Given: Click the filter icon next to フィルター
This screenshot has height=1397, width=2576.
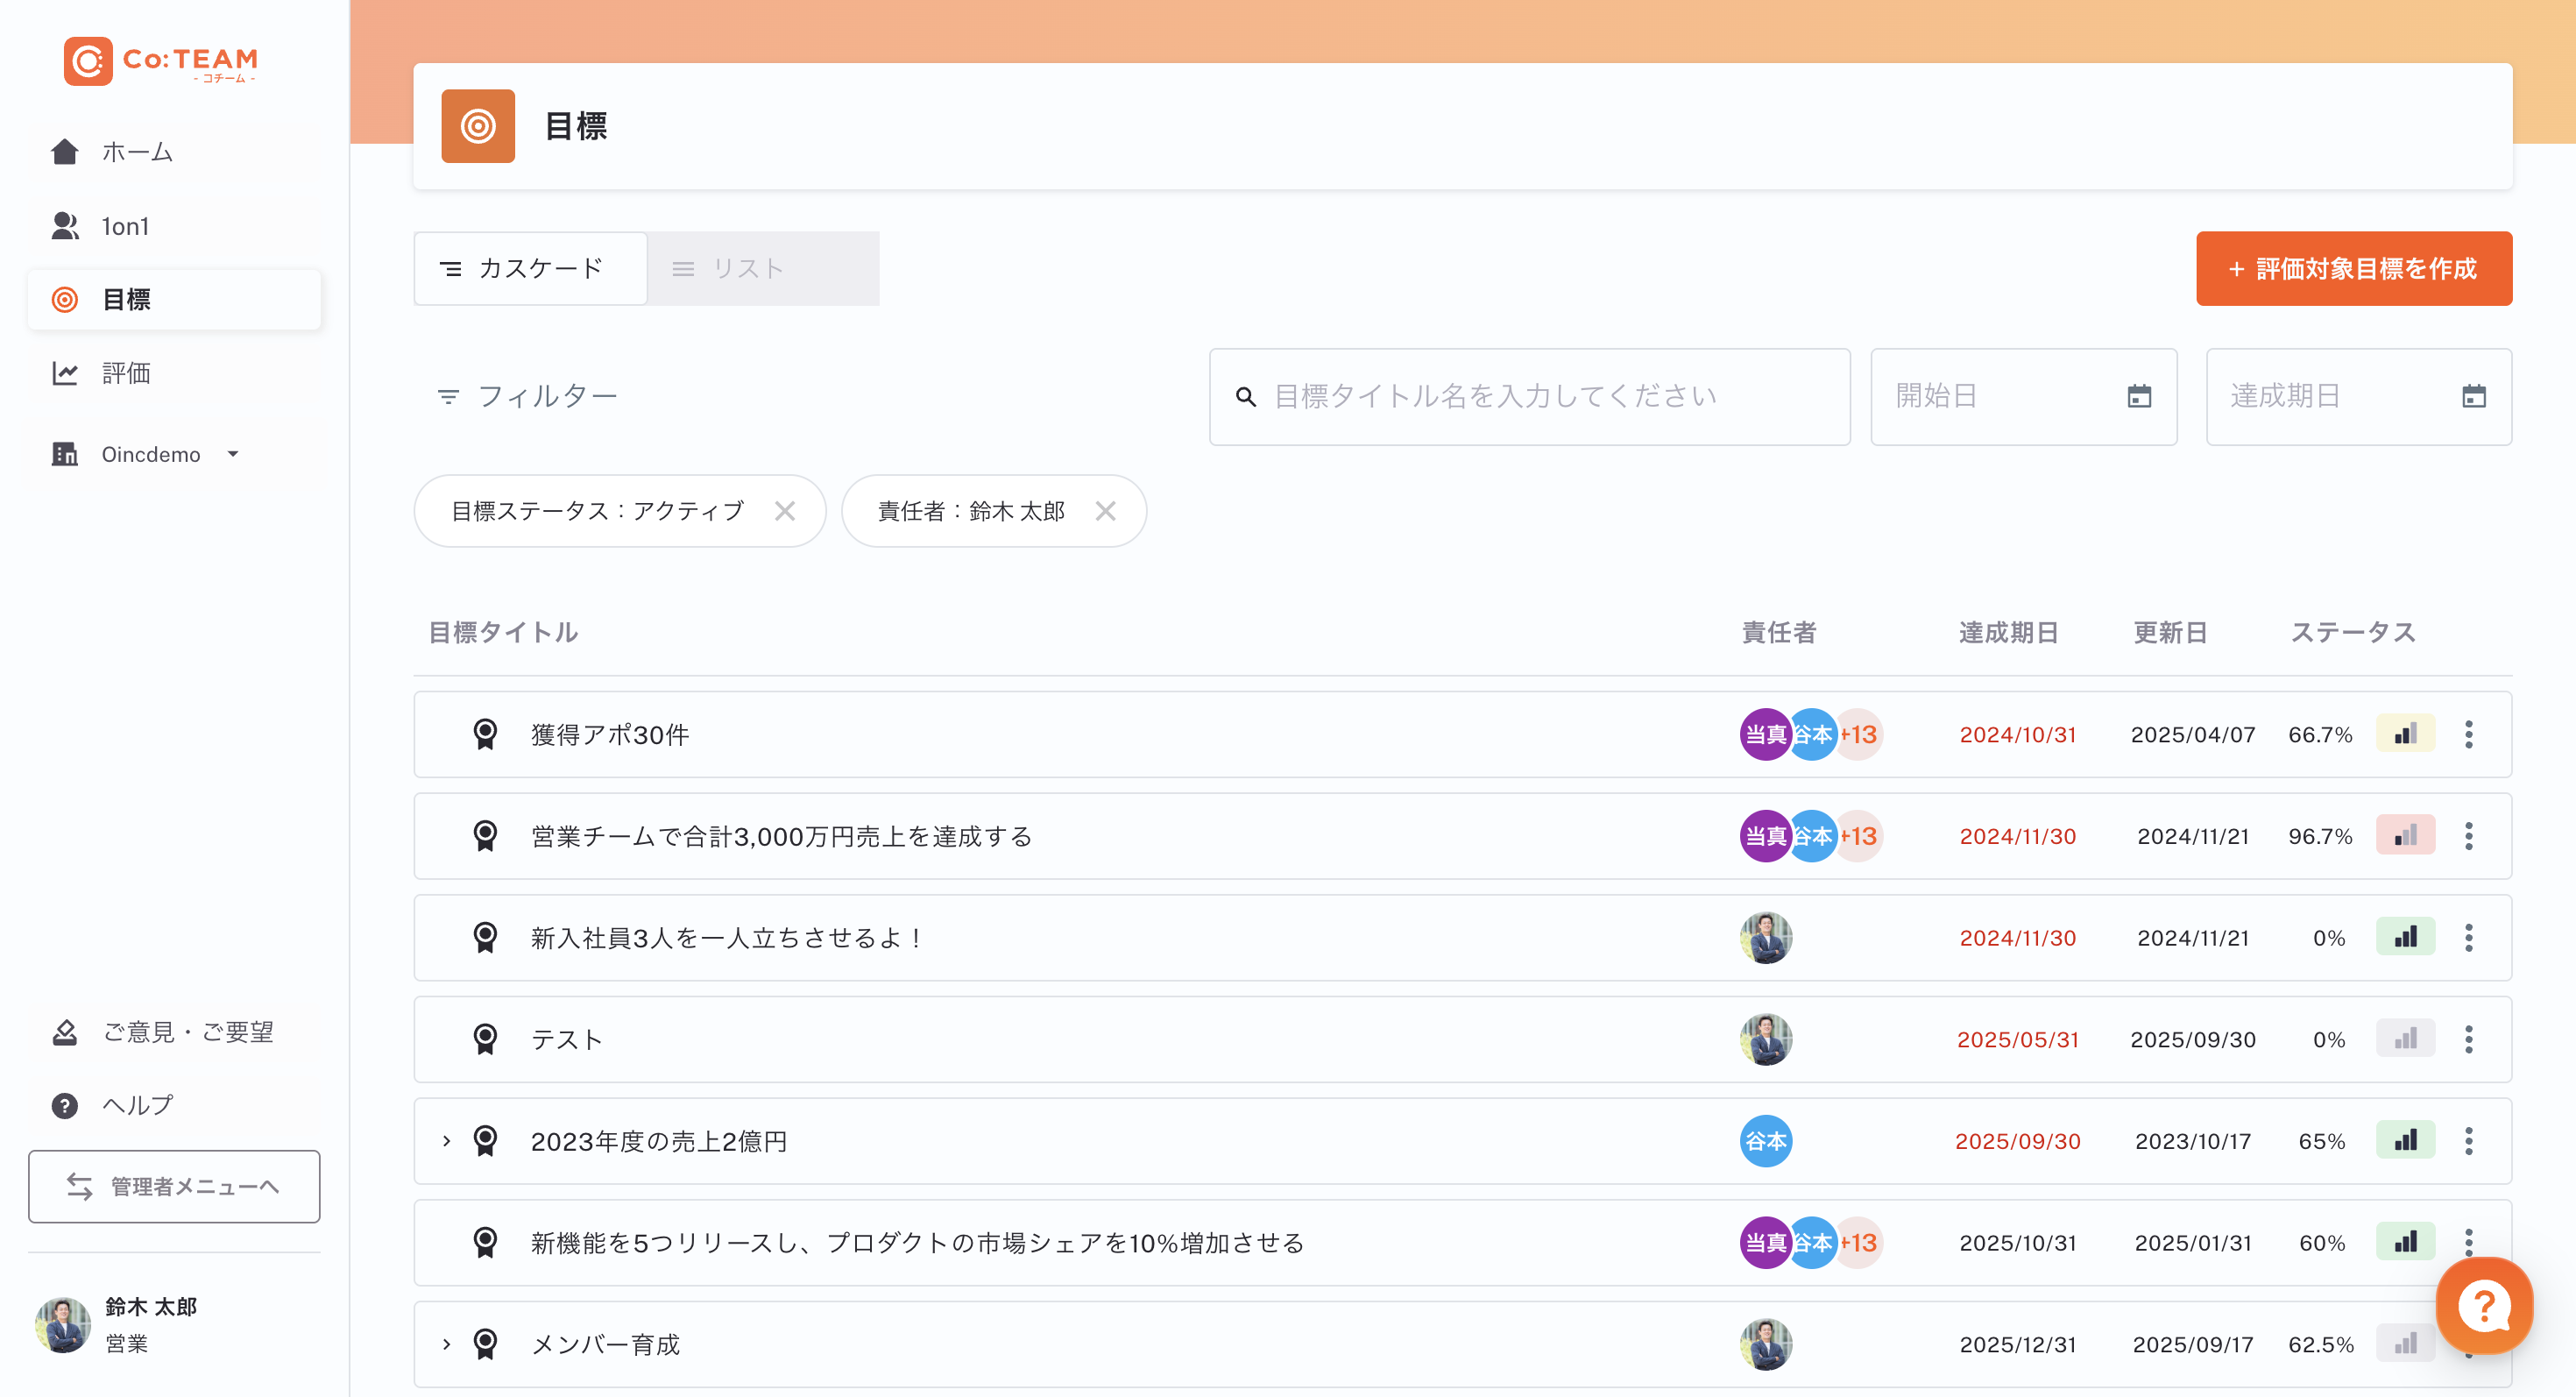Looking at the screenshot, I should coord(449,395).
